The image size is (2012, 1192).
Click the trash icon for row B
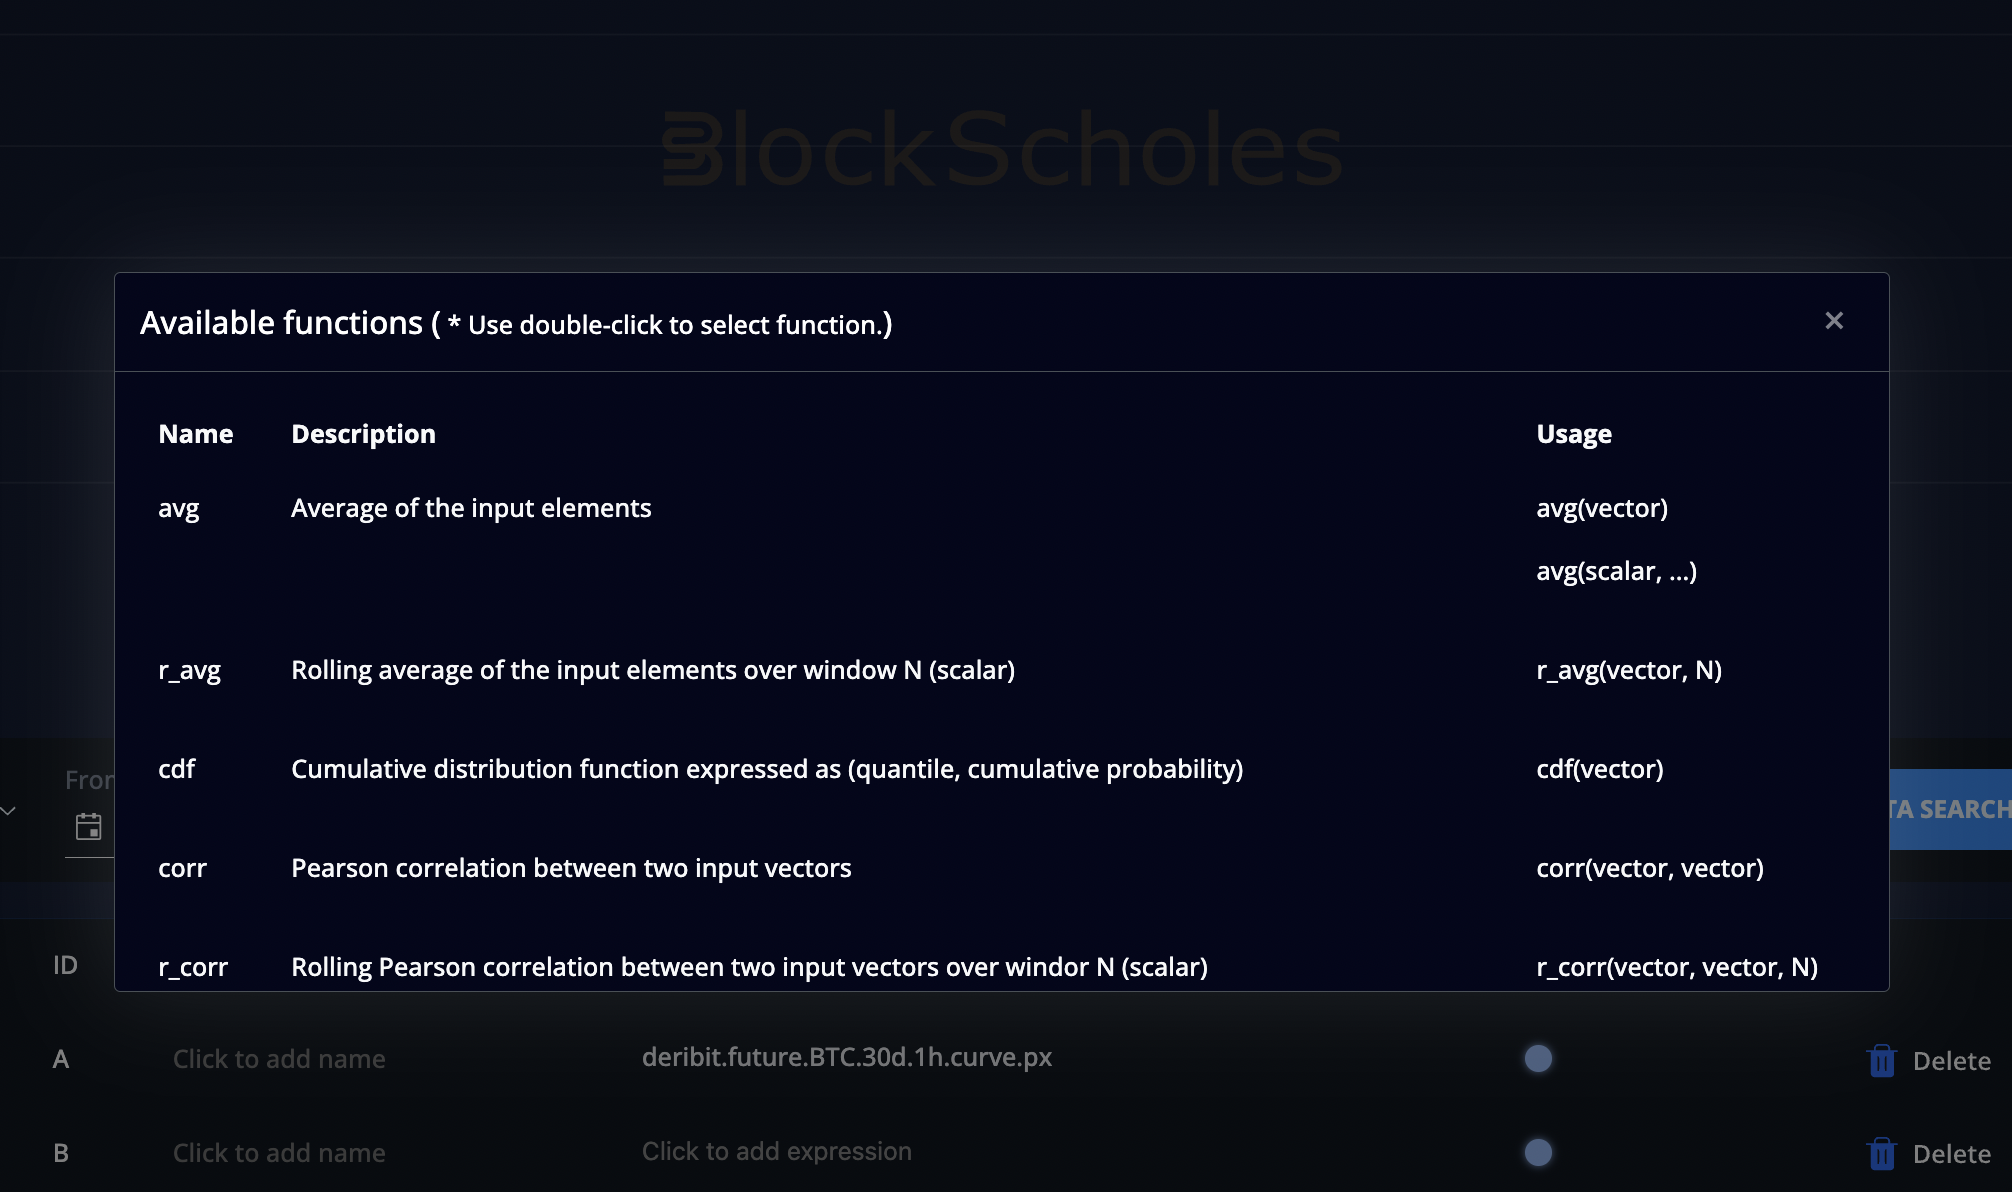(x=1881, y=1153)
